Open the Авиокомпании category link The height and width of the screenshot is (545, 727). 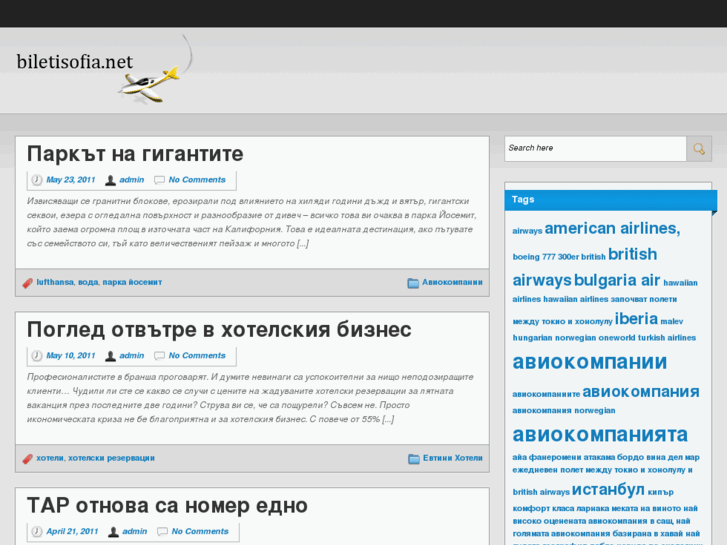point(452,282)
